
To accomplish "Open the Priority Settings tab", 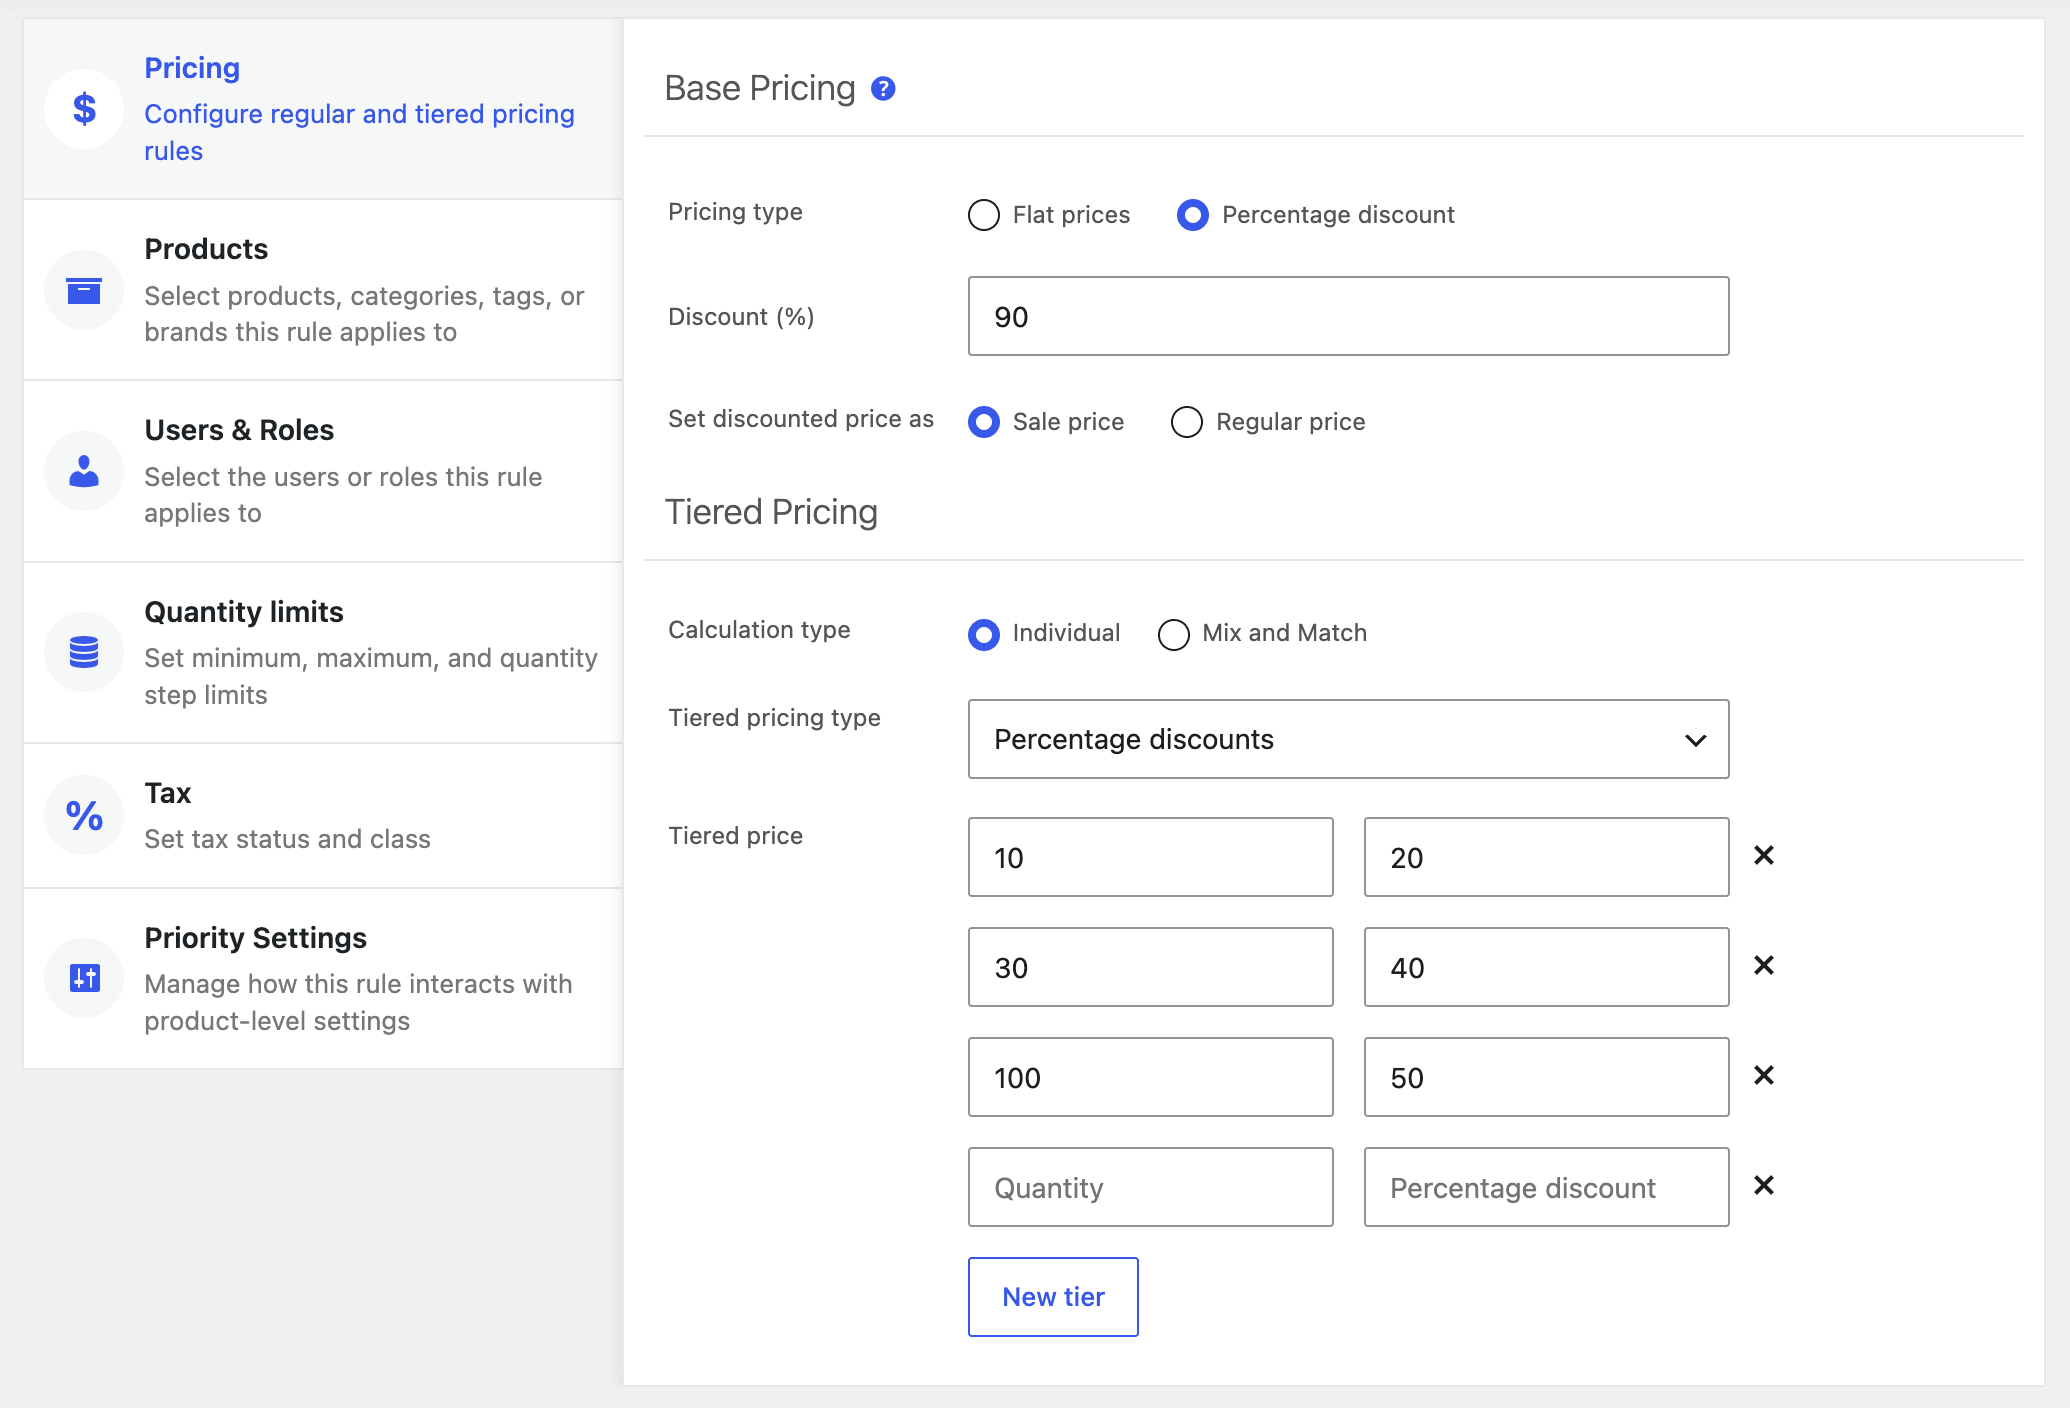I will point(323,978).
